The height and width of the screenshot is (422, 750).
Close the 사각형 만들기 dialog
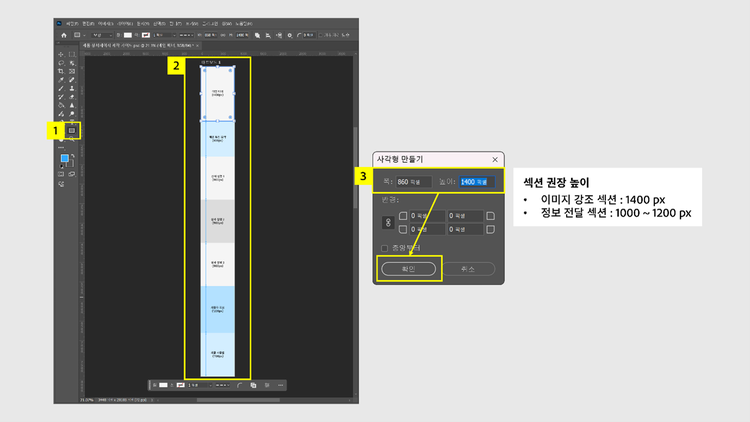[x=495, y=159]
